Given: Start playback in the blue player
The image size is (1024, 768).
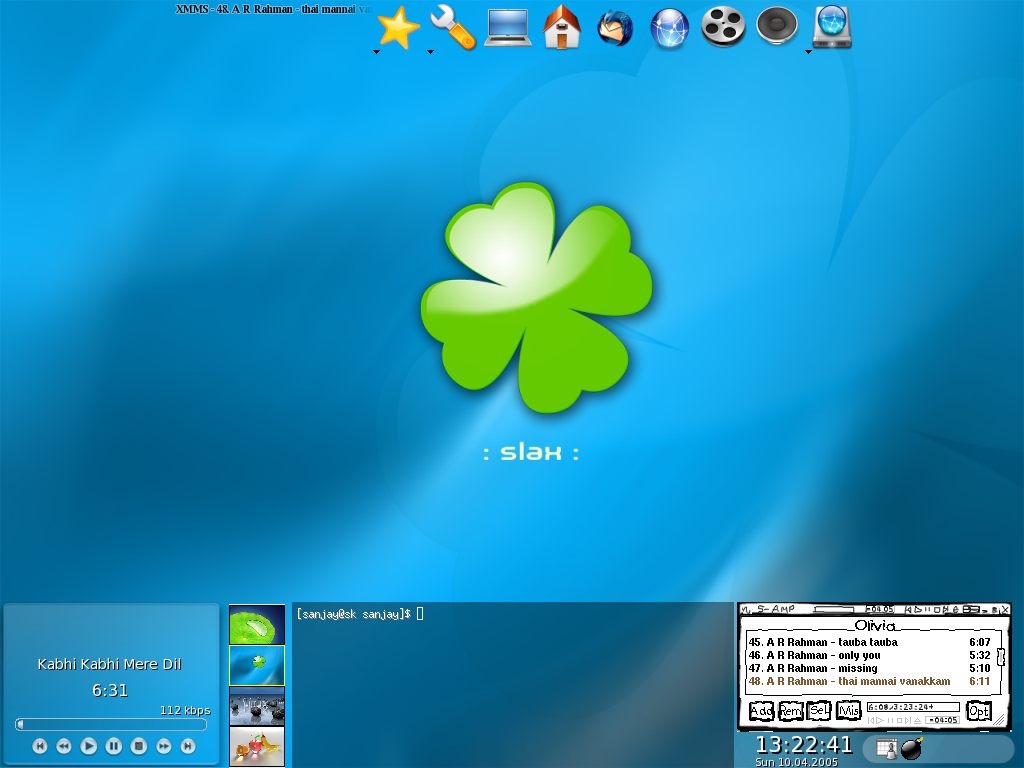Looking at the screenshot, I should 89,745.
